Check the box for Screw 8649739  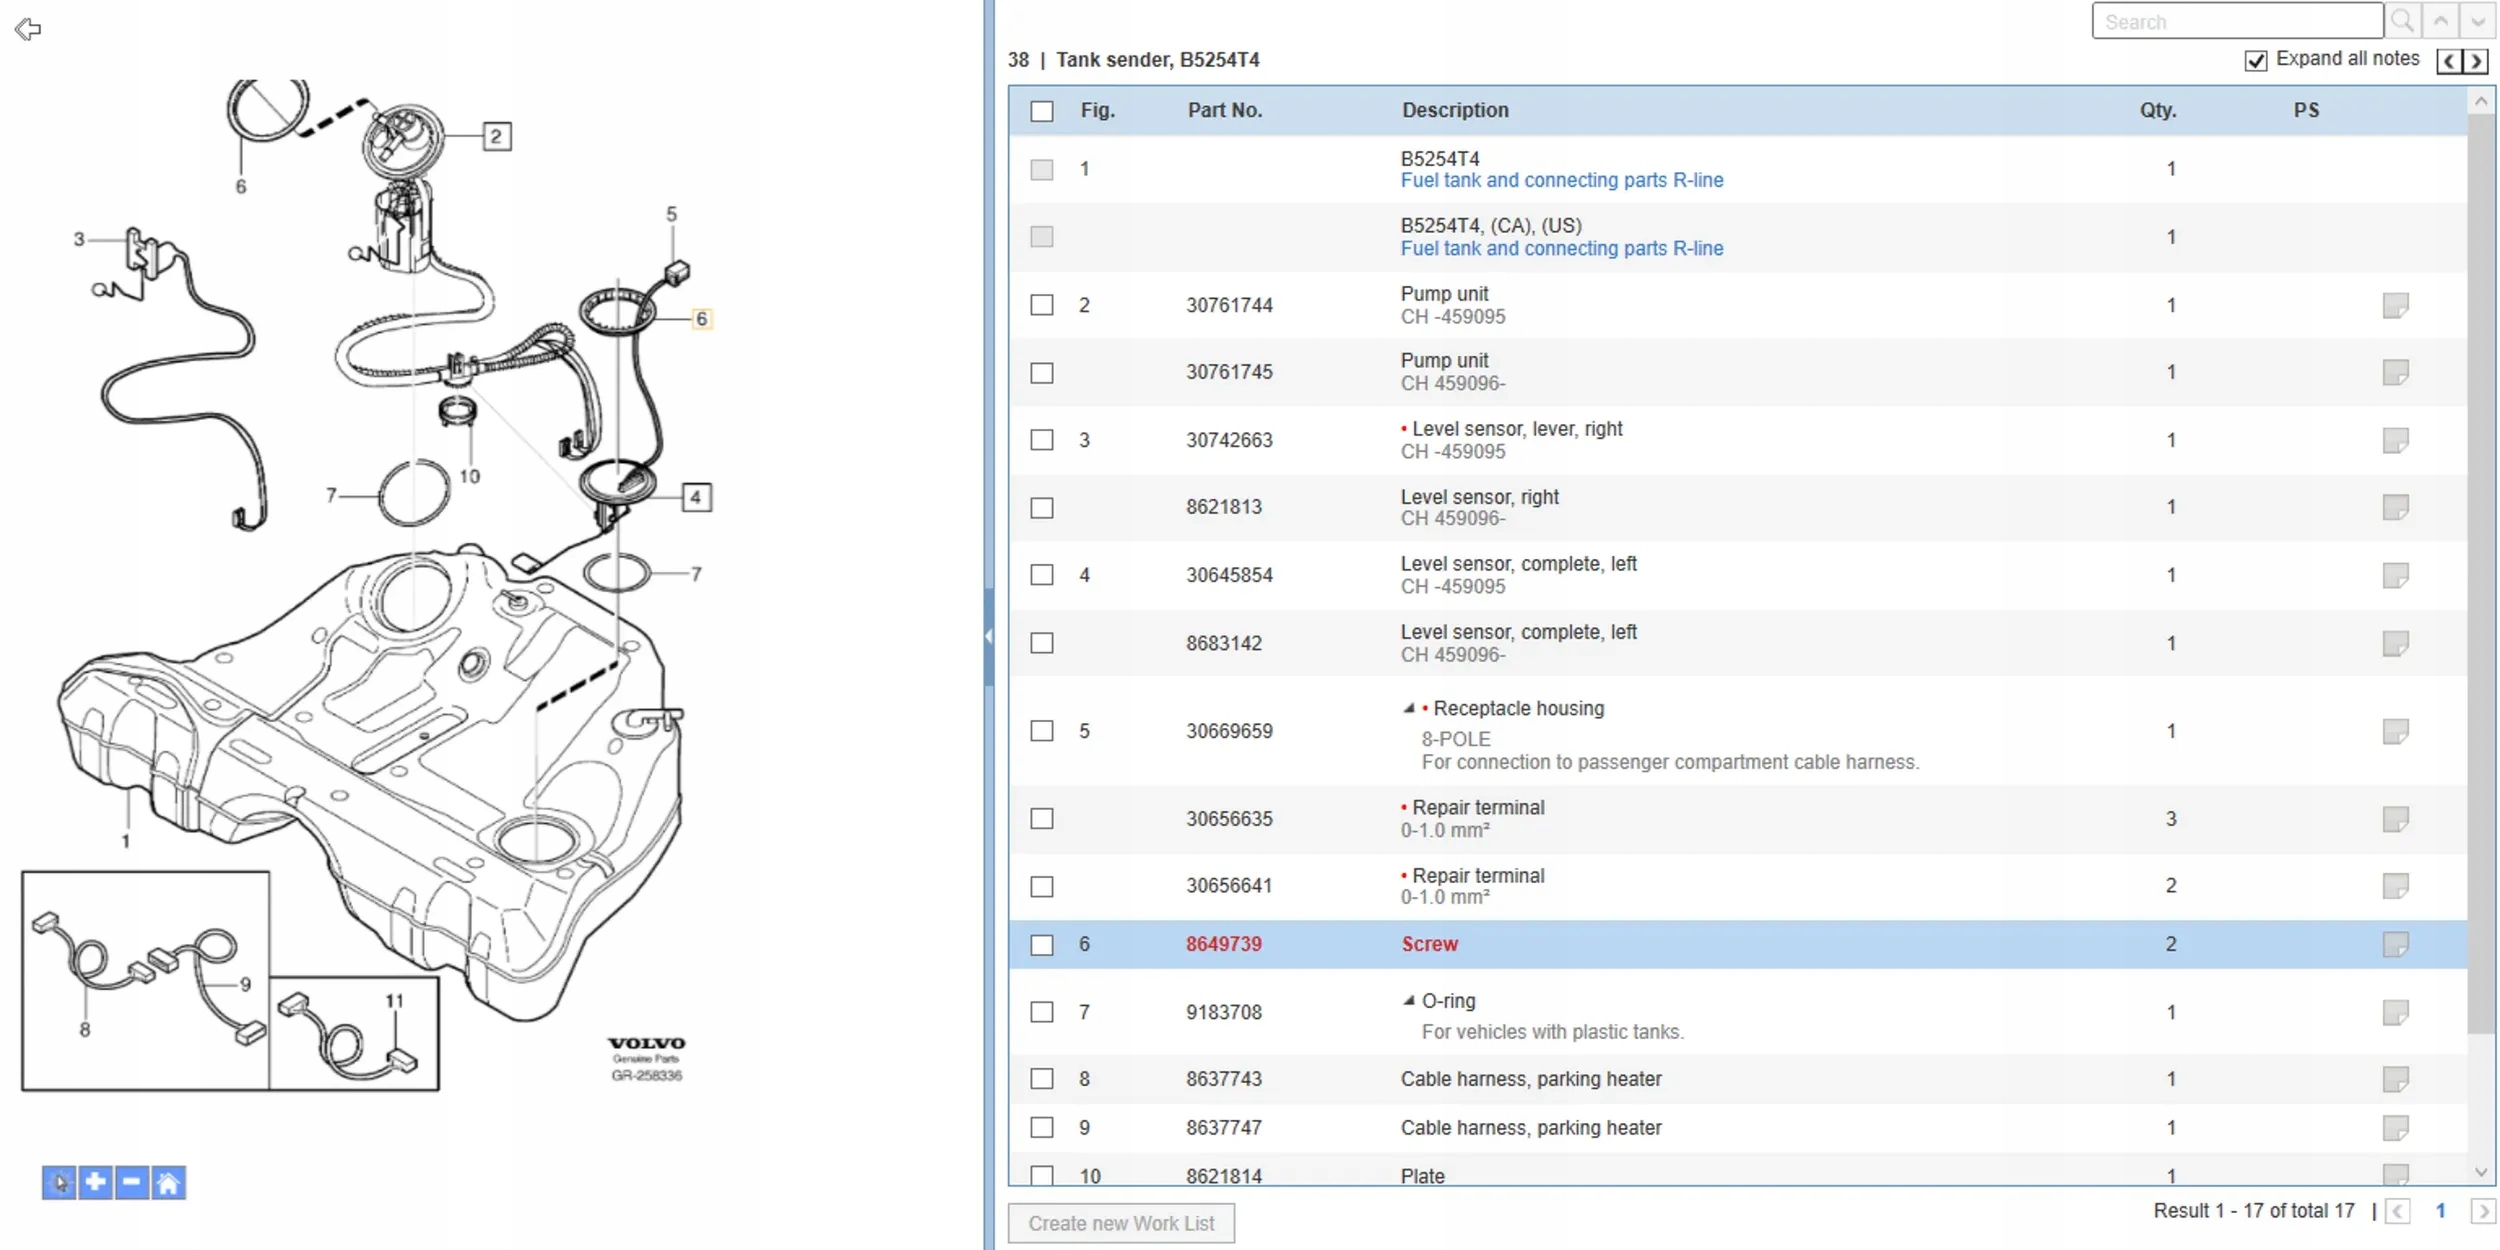click(1042, 945)
